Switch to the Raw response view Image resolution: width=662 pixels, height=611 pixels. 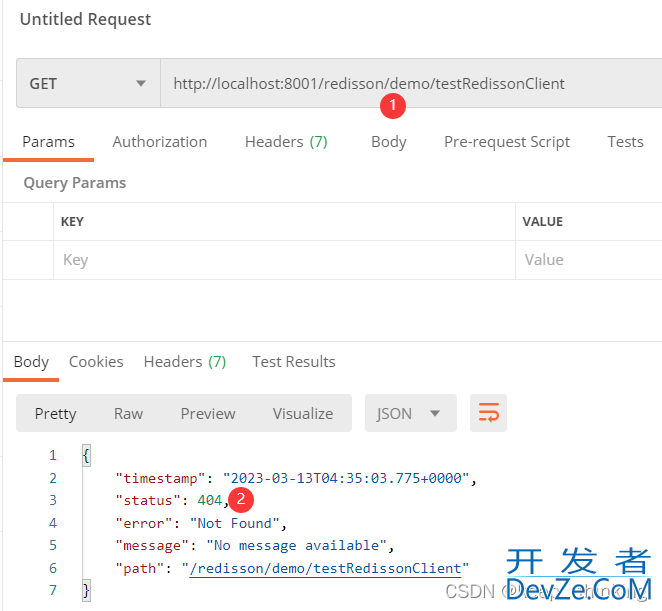(128, 413)
